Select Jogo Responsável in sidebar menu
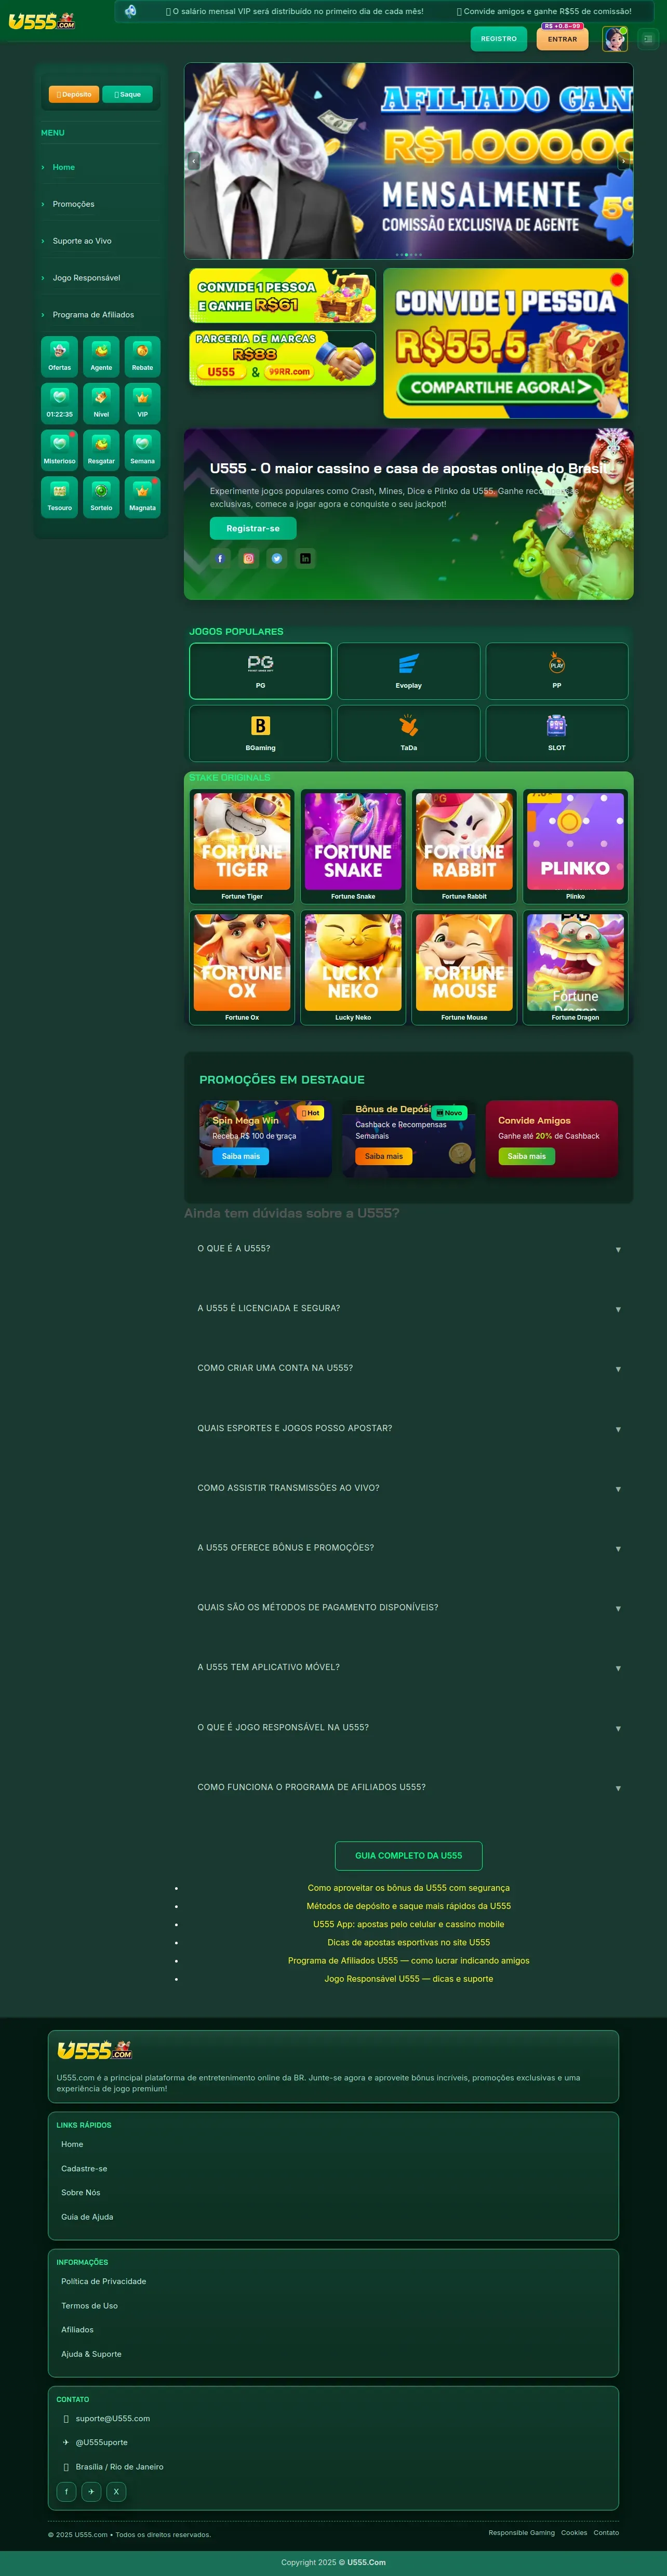 100,278
